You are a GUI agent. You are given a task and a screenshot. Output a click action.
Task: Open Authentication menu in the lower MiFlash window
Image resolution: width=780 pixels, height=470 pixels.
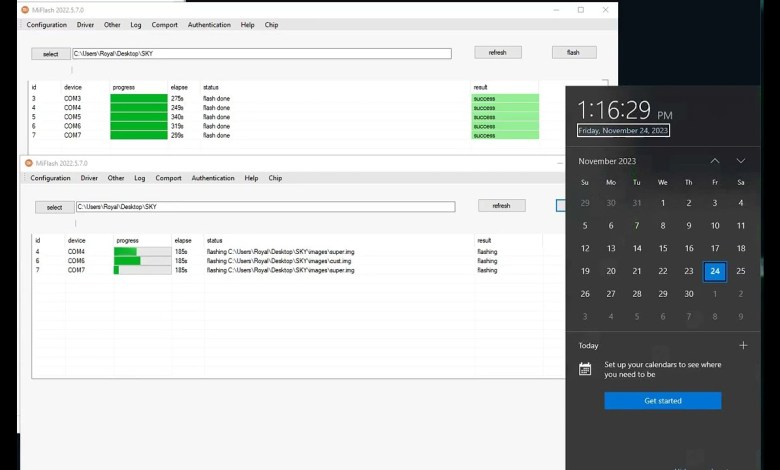213,178
